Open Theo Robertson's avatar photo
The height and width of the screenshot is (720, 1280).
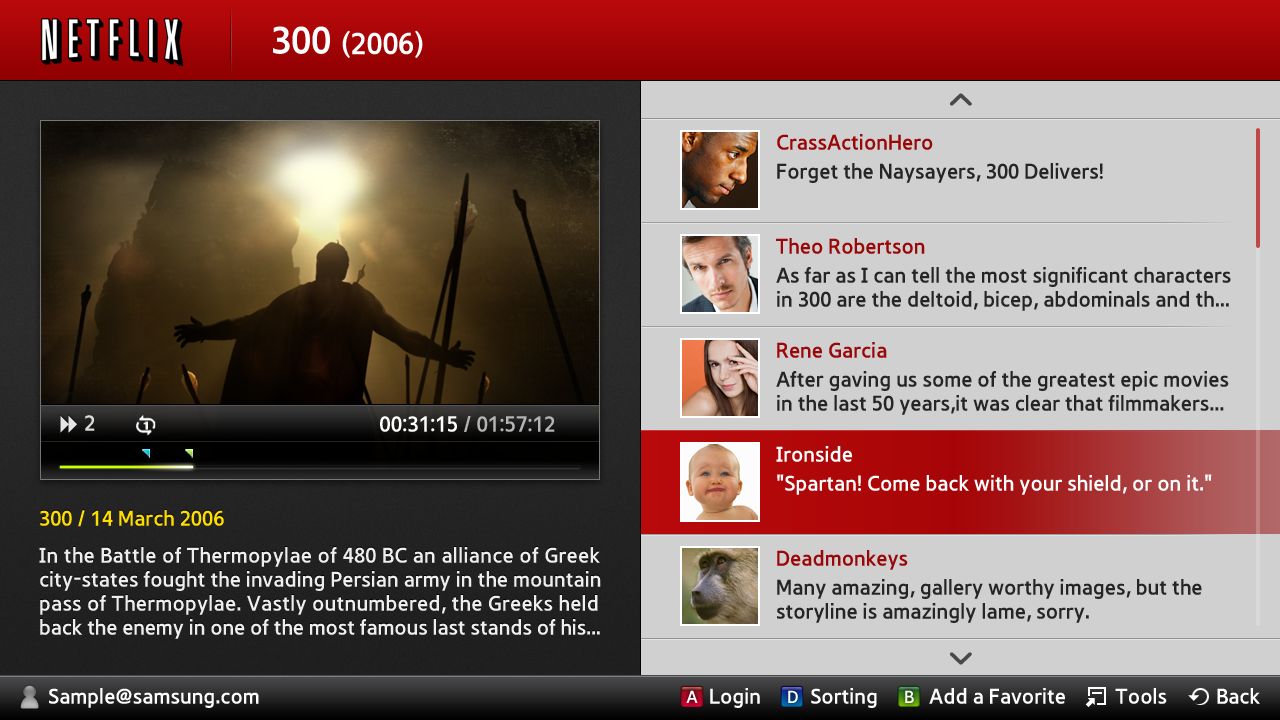click(720, 274)
